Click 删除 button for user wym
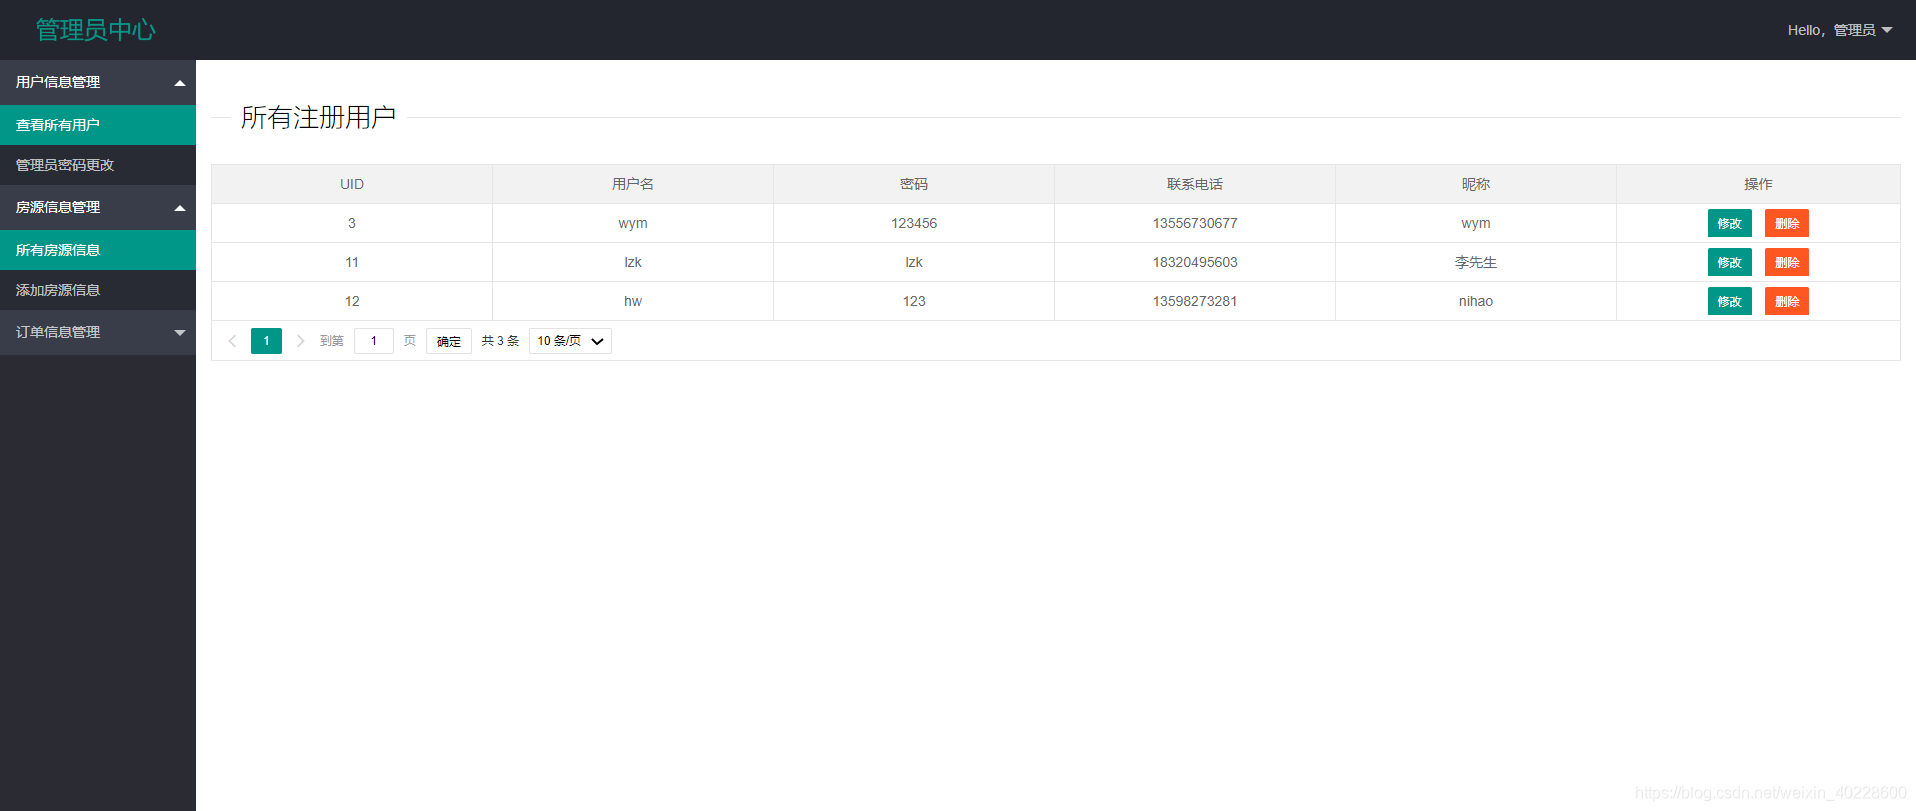Viewport: 1916px width, 811px height. click(x=1786, y=223)
